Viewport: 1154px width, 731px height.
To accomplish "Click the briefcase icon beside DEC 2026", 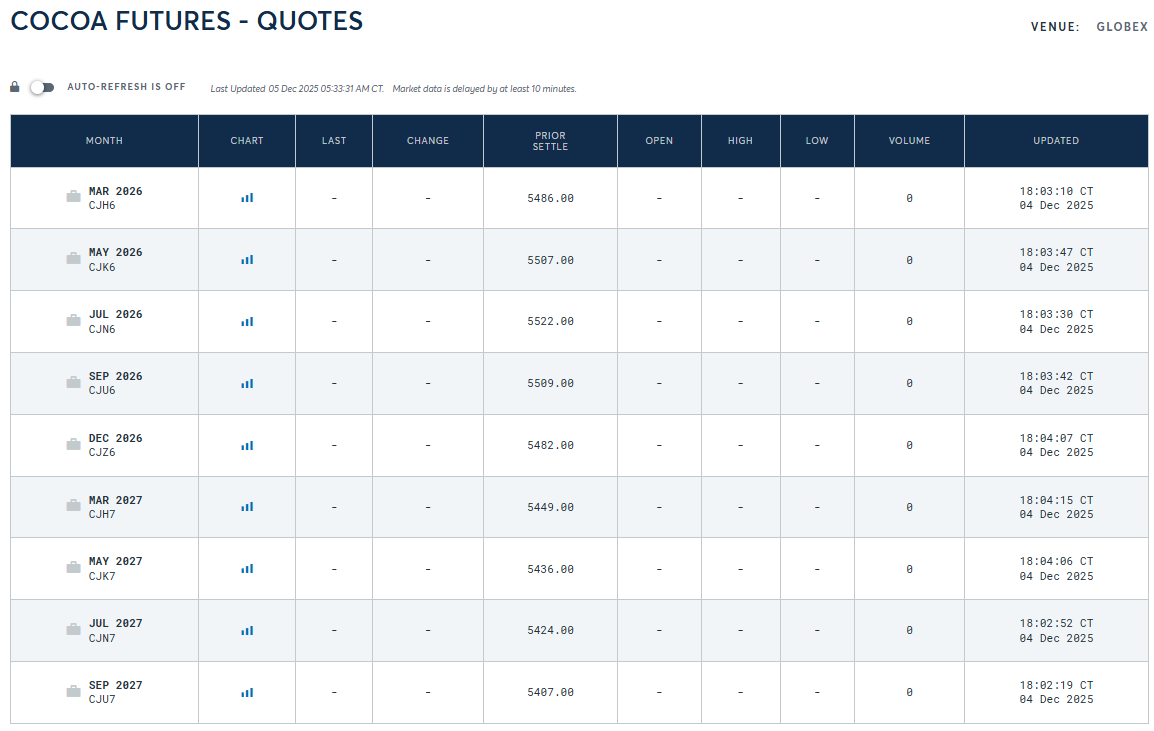I will pyautogui.click(x=74, y=444).
